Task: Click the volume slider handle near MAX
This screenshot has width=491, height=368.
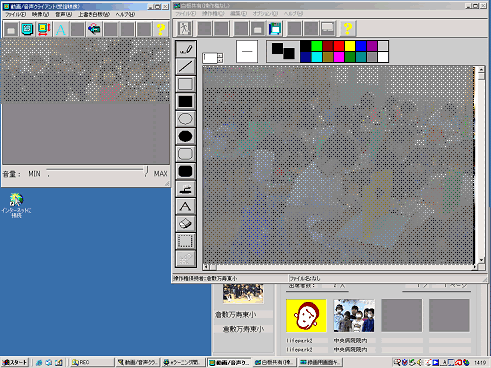Action: coord(146,171)
